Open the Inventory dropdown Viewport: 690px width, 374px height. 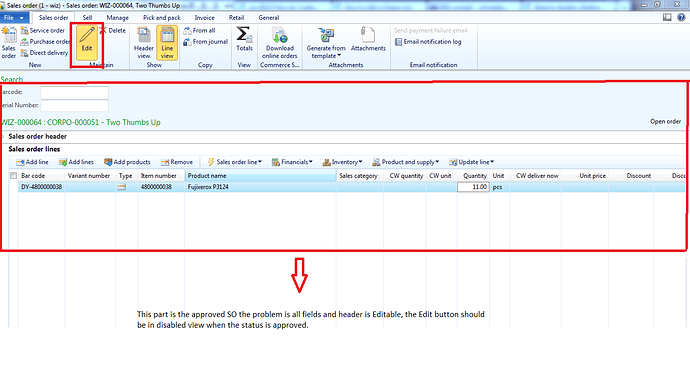tap(342, 162)
